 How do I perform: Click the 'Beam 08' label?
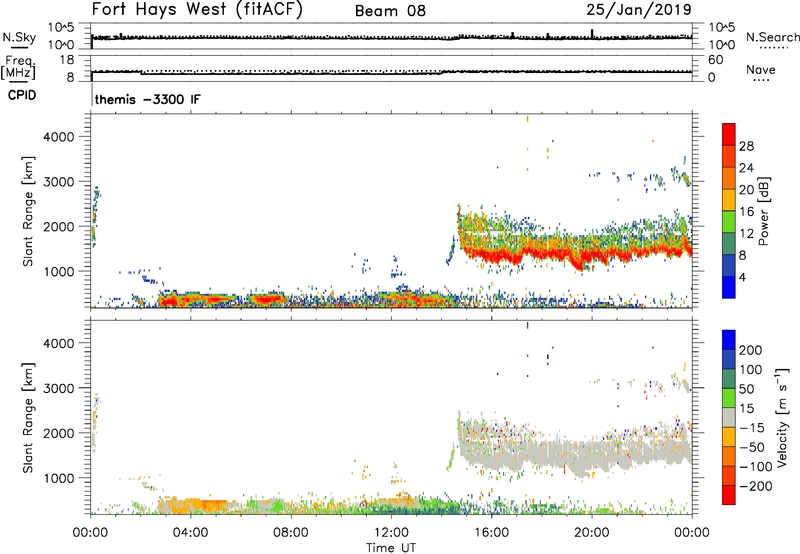point(390,11)
